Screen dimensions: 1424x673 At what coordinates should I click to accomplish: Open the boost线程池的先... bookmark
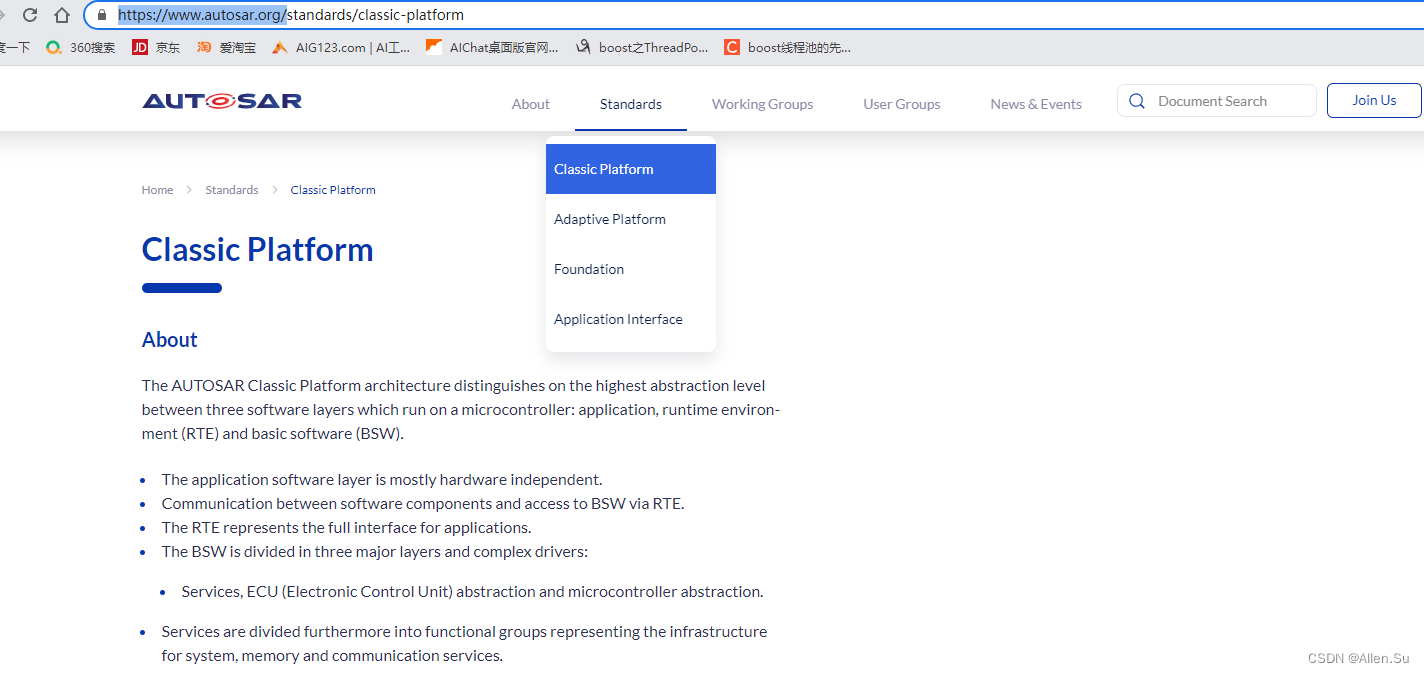point(788,47)
